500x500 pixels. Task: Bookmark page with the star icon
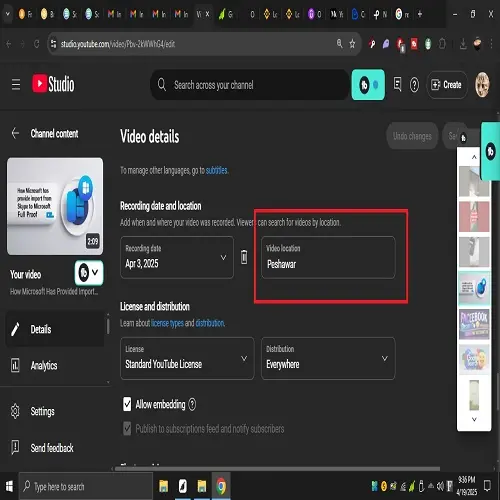pos(352,44)
